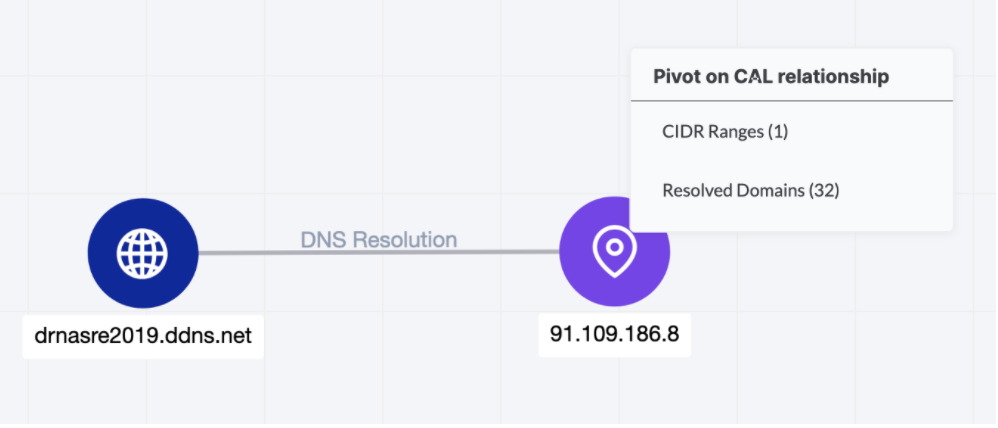The image size is (998, 428).
Task: Click the dark blue circle of the ddns.net host
Action: [143, 253]
